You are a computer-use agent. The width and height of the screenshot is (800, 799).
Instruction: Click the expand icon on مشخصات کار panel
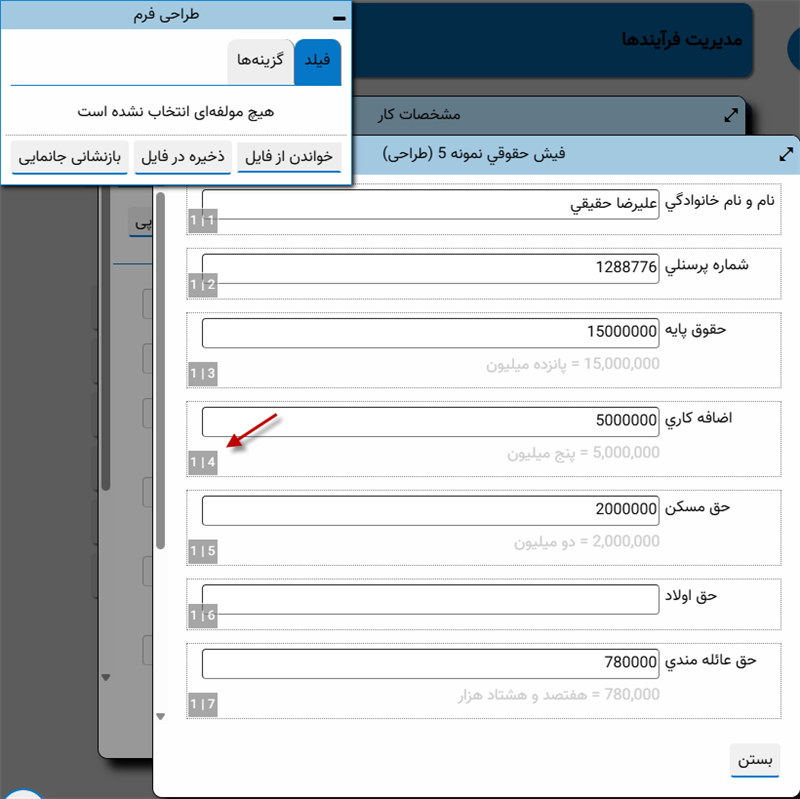click(x=732, y=115)
